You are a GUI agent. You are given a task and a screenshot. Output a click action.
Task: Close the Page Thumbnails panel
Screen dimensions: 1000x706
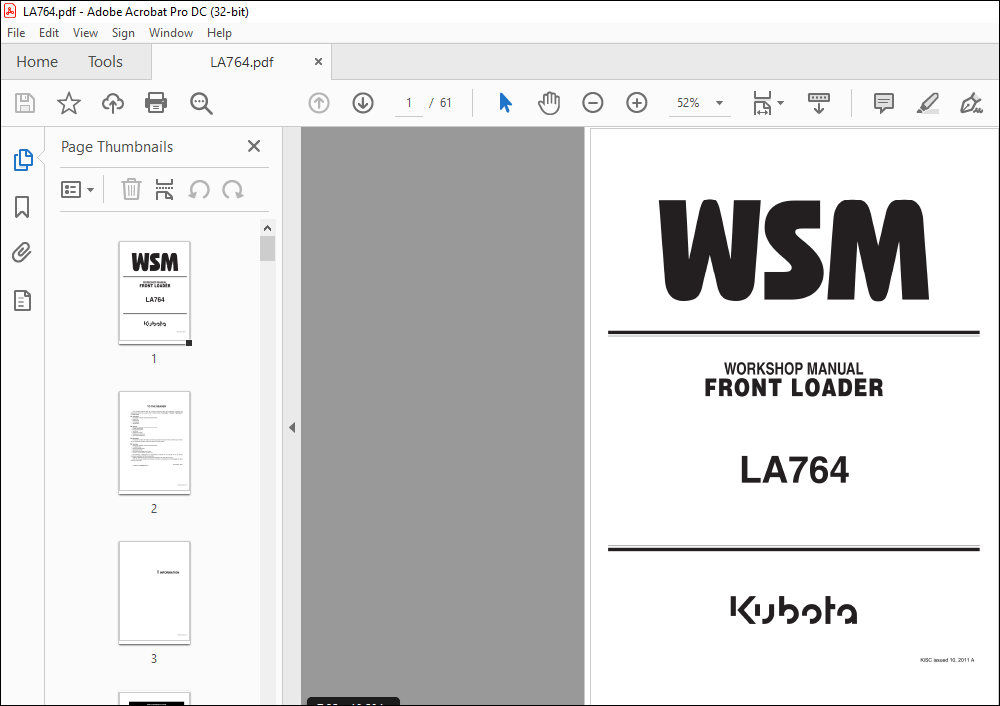click(254, 147)
